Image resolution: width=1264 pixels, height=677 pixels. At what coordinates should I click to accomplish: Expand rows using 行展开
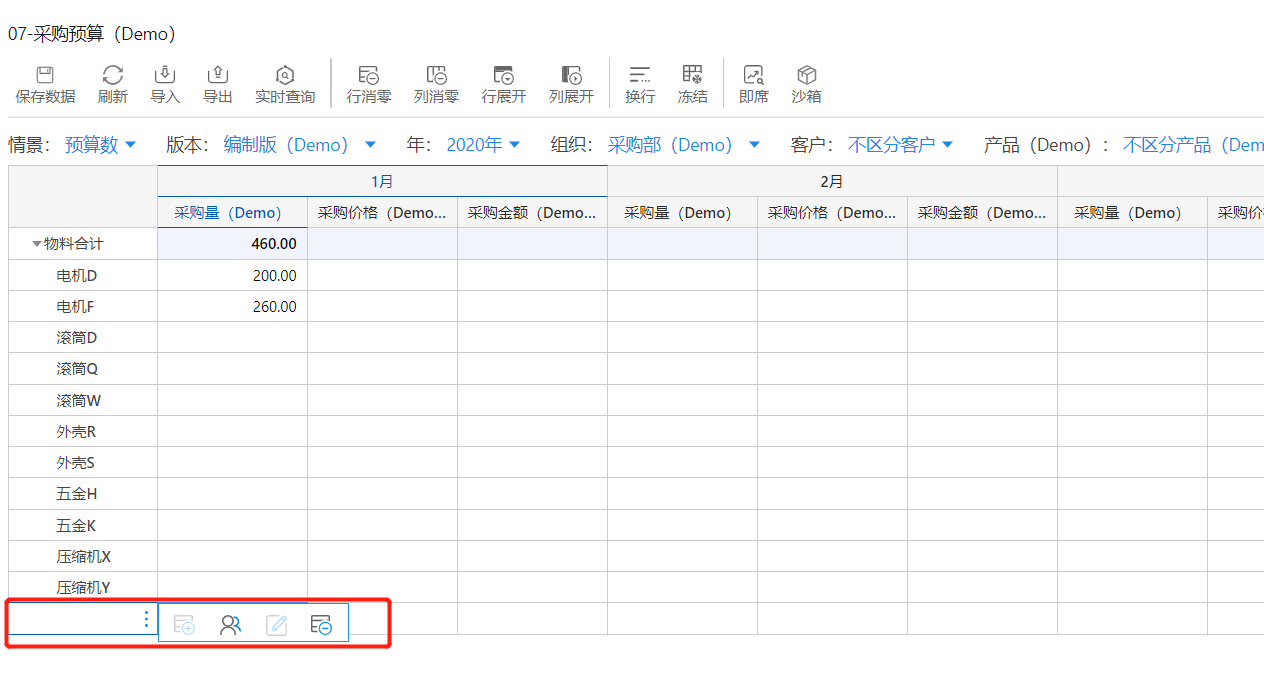[503, 76]
